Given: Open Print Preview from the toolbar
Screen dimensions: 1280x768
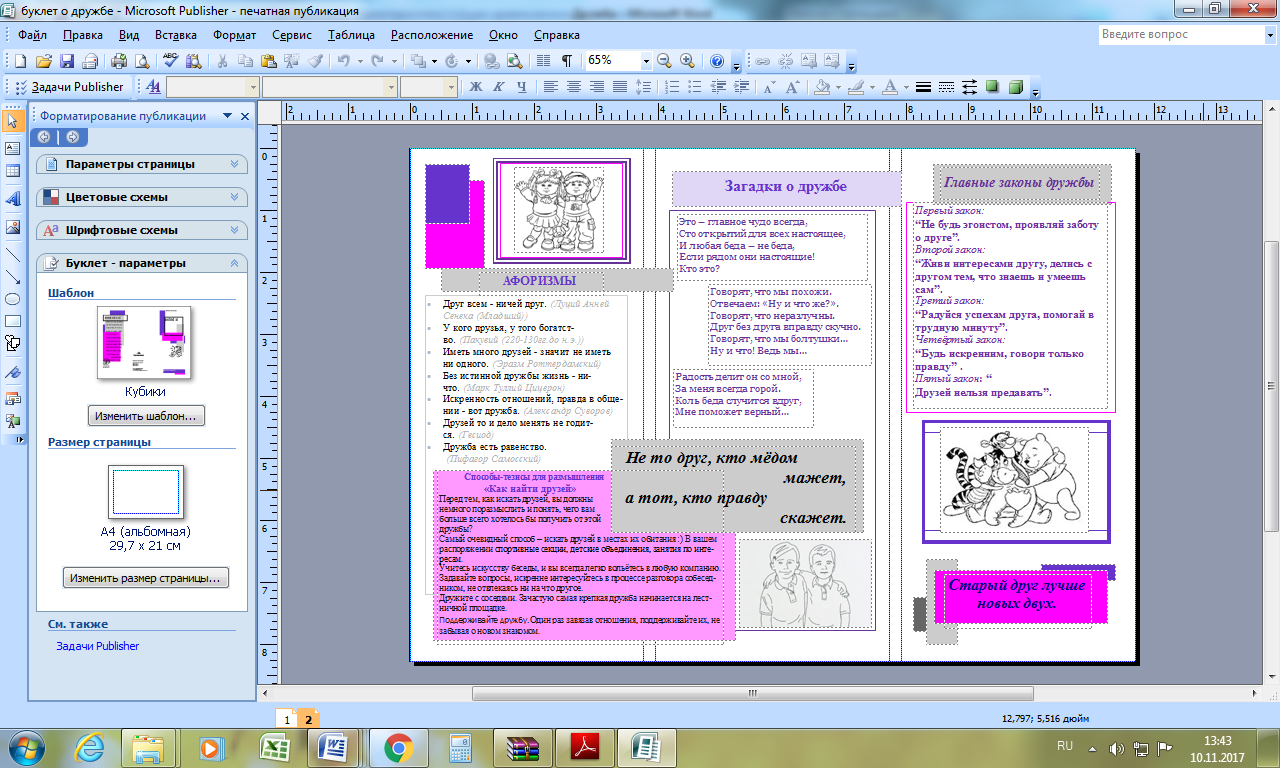Looking at the screenshot, I should [143, 61].
